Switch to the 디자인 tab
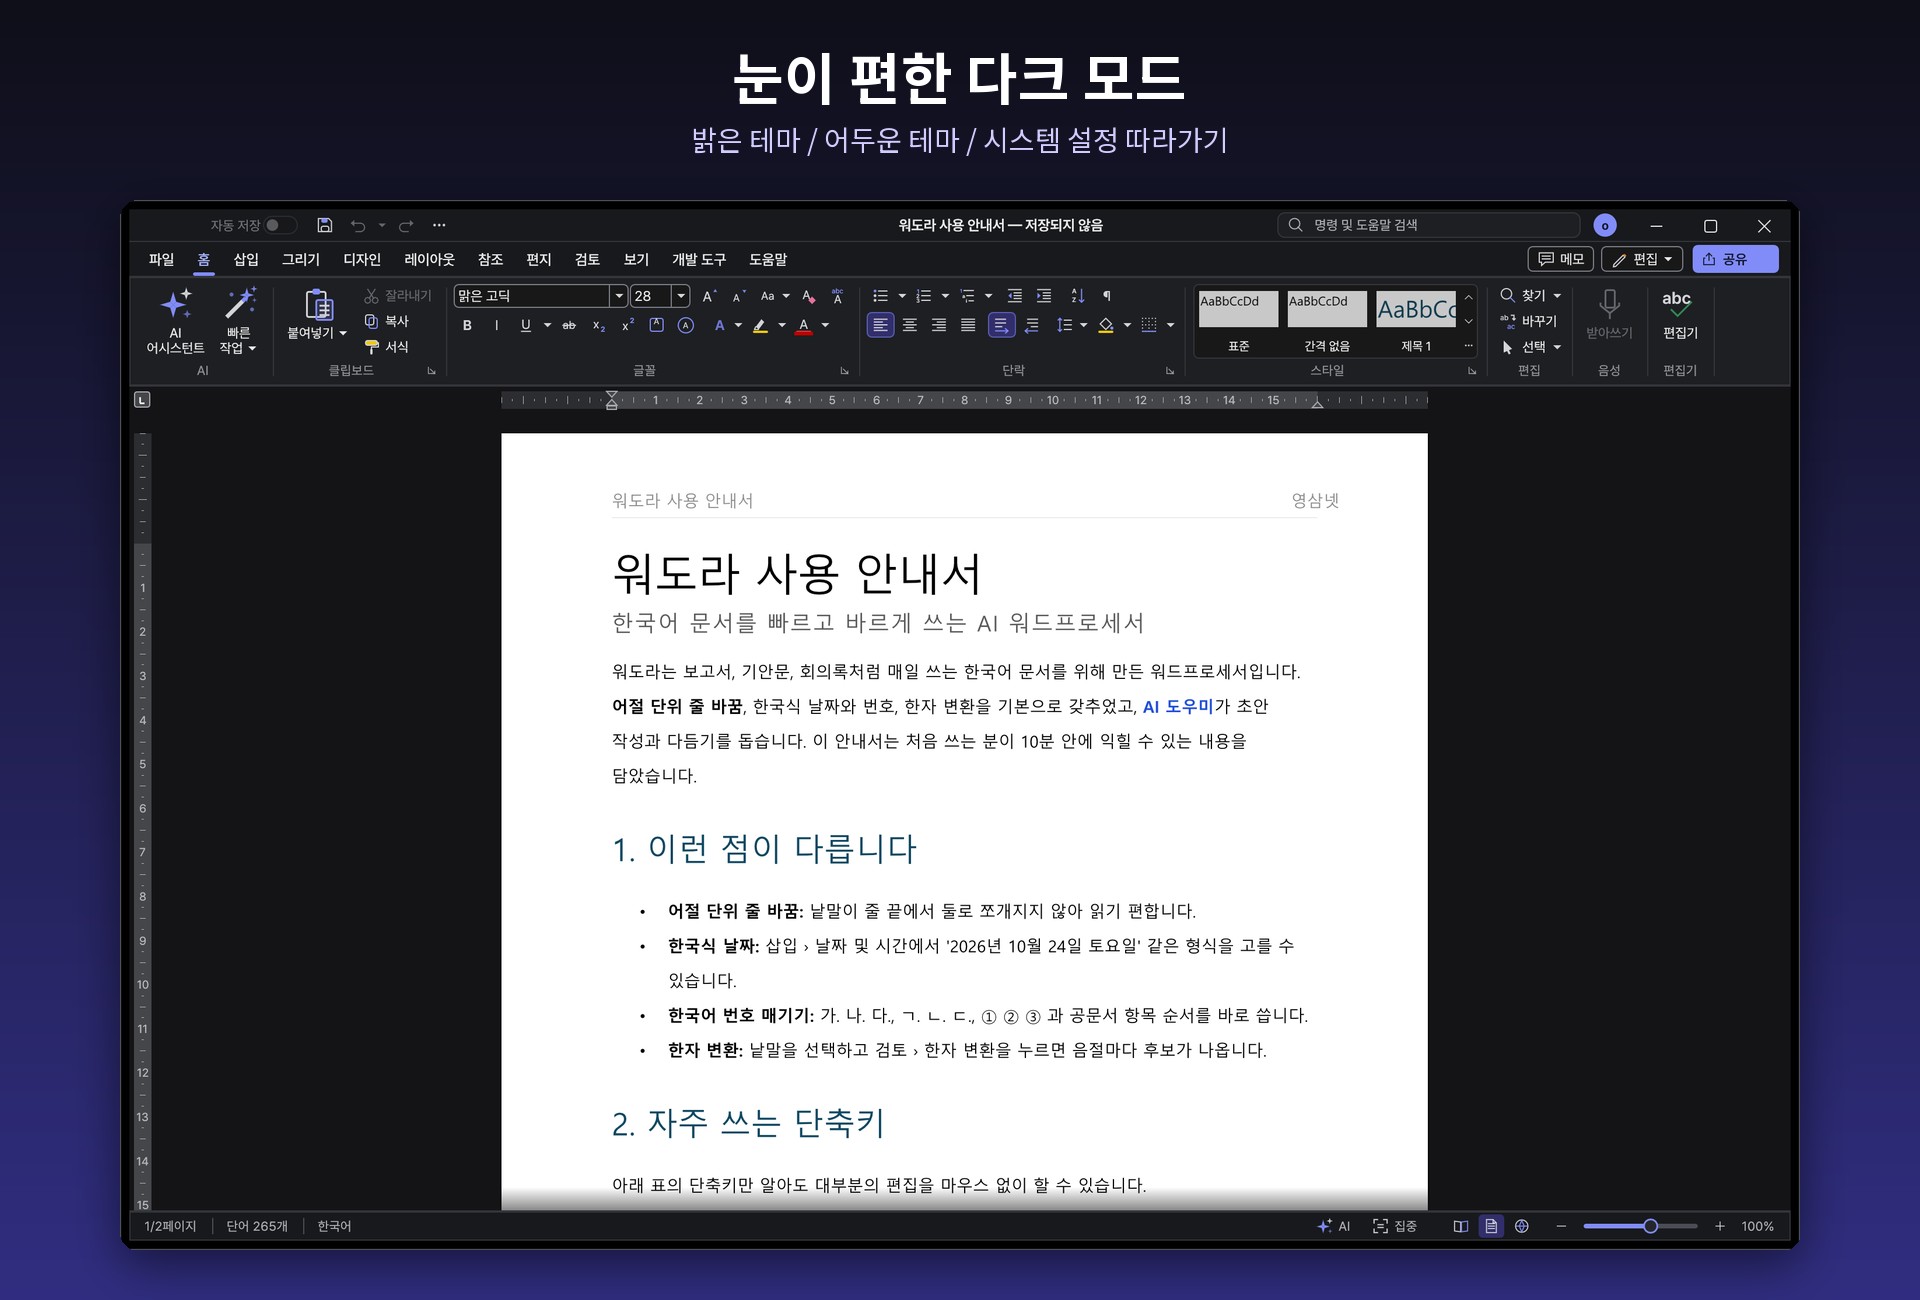This screenshot has width=1920, height=1300. coord(362,260)
